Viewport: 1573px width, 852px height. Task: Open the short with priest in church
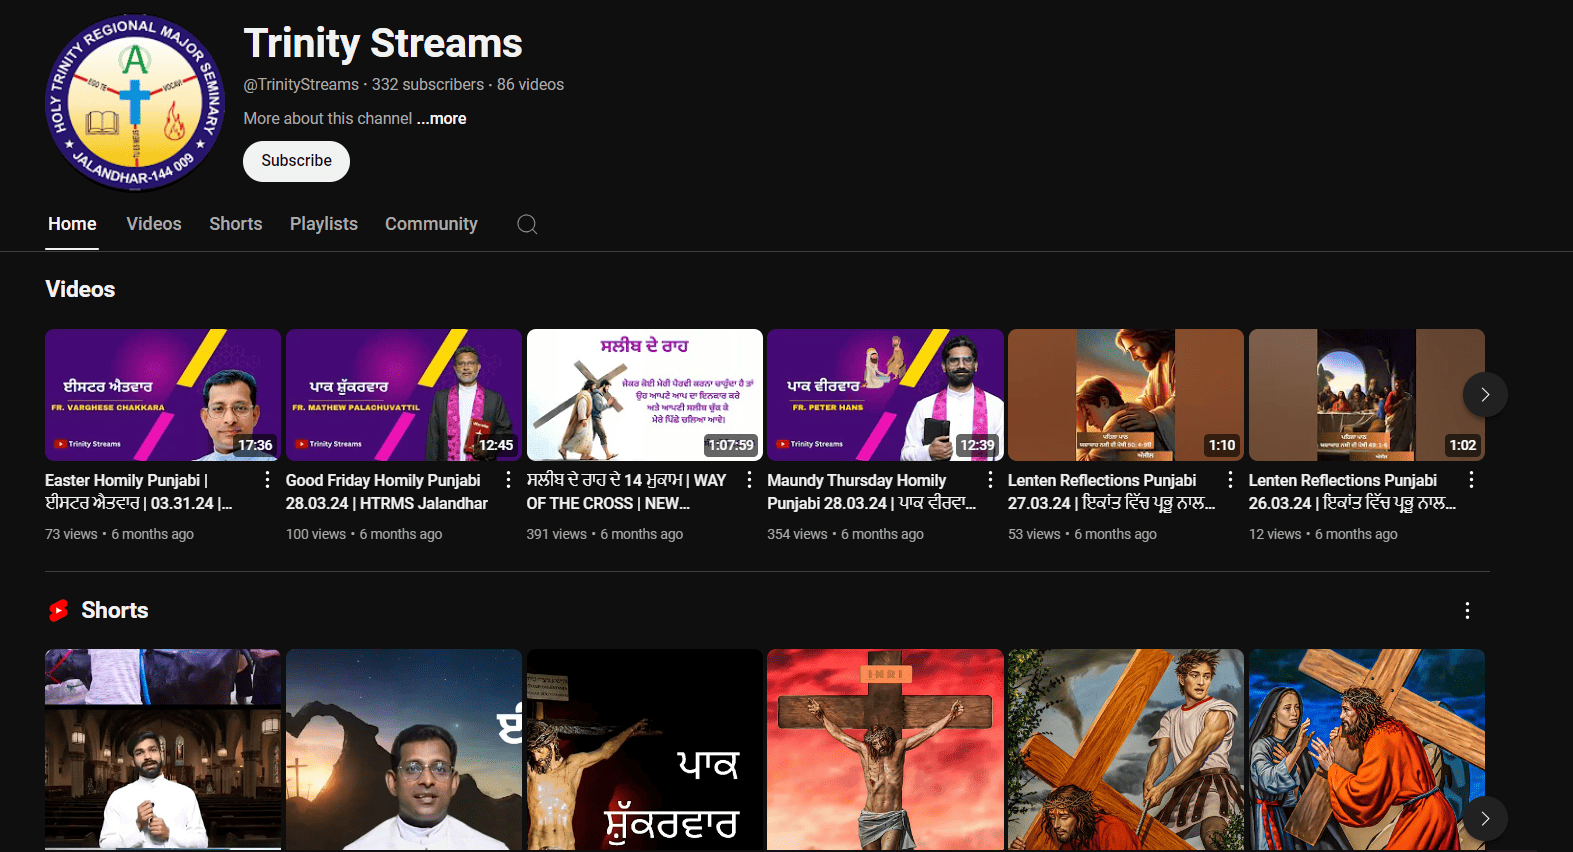[x=163, y=750]
